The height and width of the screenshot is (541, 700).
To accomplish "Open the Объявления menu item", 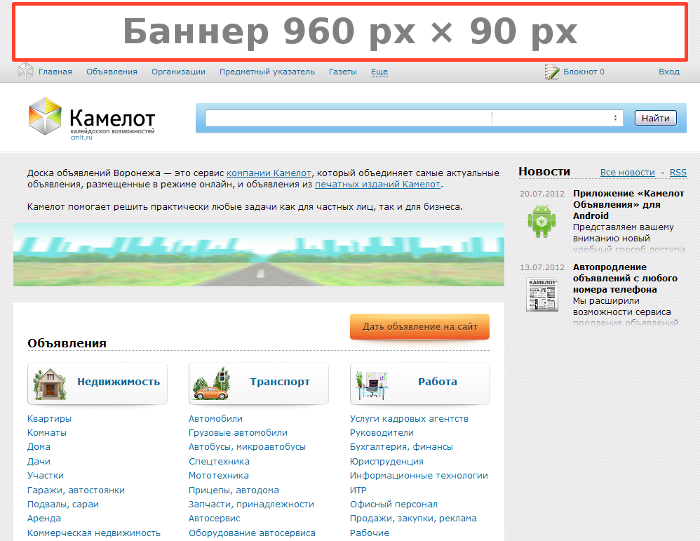I will click(111, 72).
